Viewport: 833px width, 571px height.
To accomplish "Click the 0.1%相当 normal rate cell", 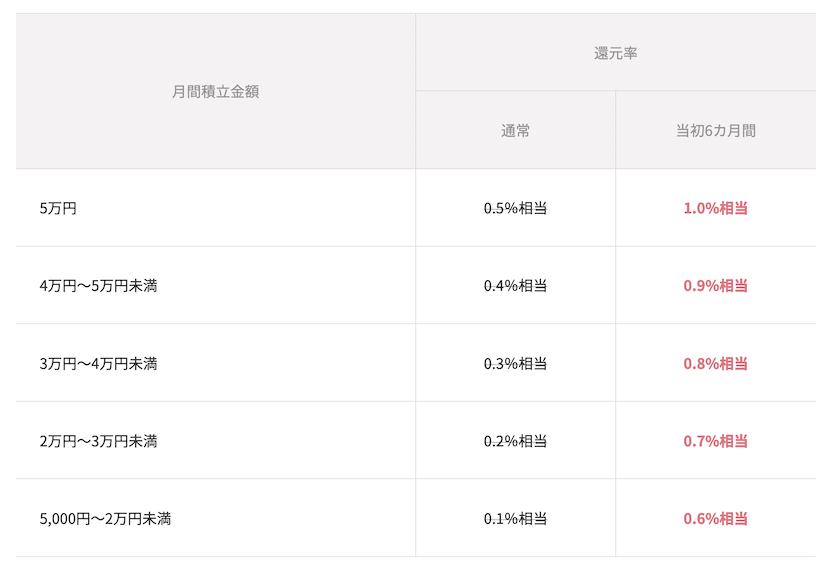I will (515, 519).
